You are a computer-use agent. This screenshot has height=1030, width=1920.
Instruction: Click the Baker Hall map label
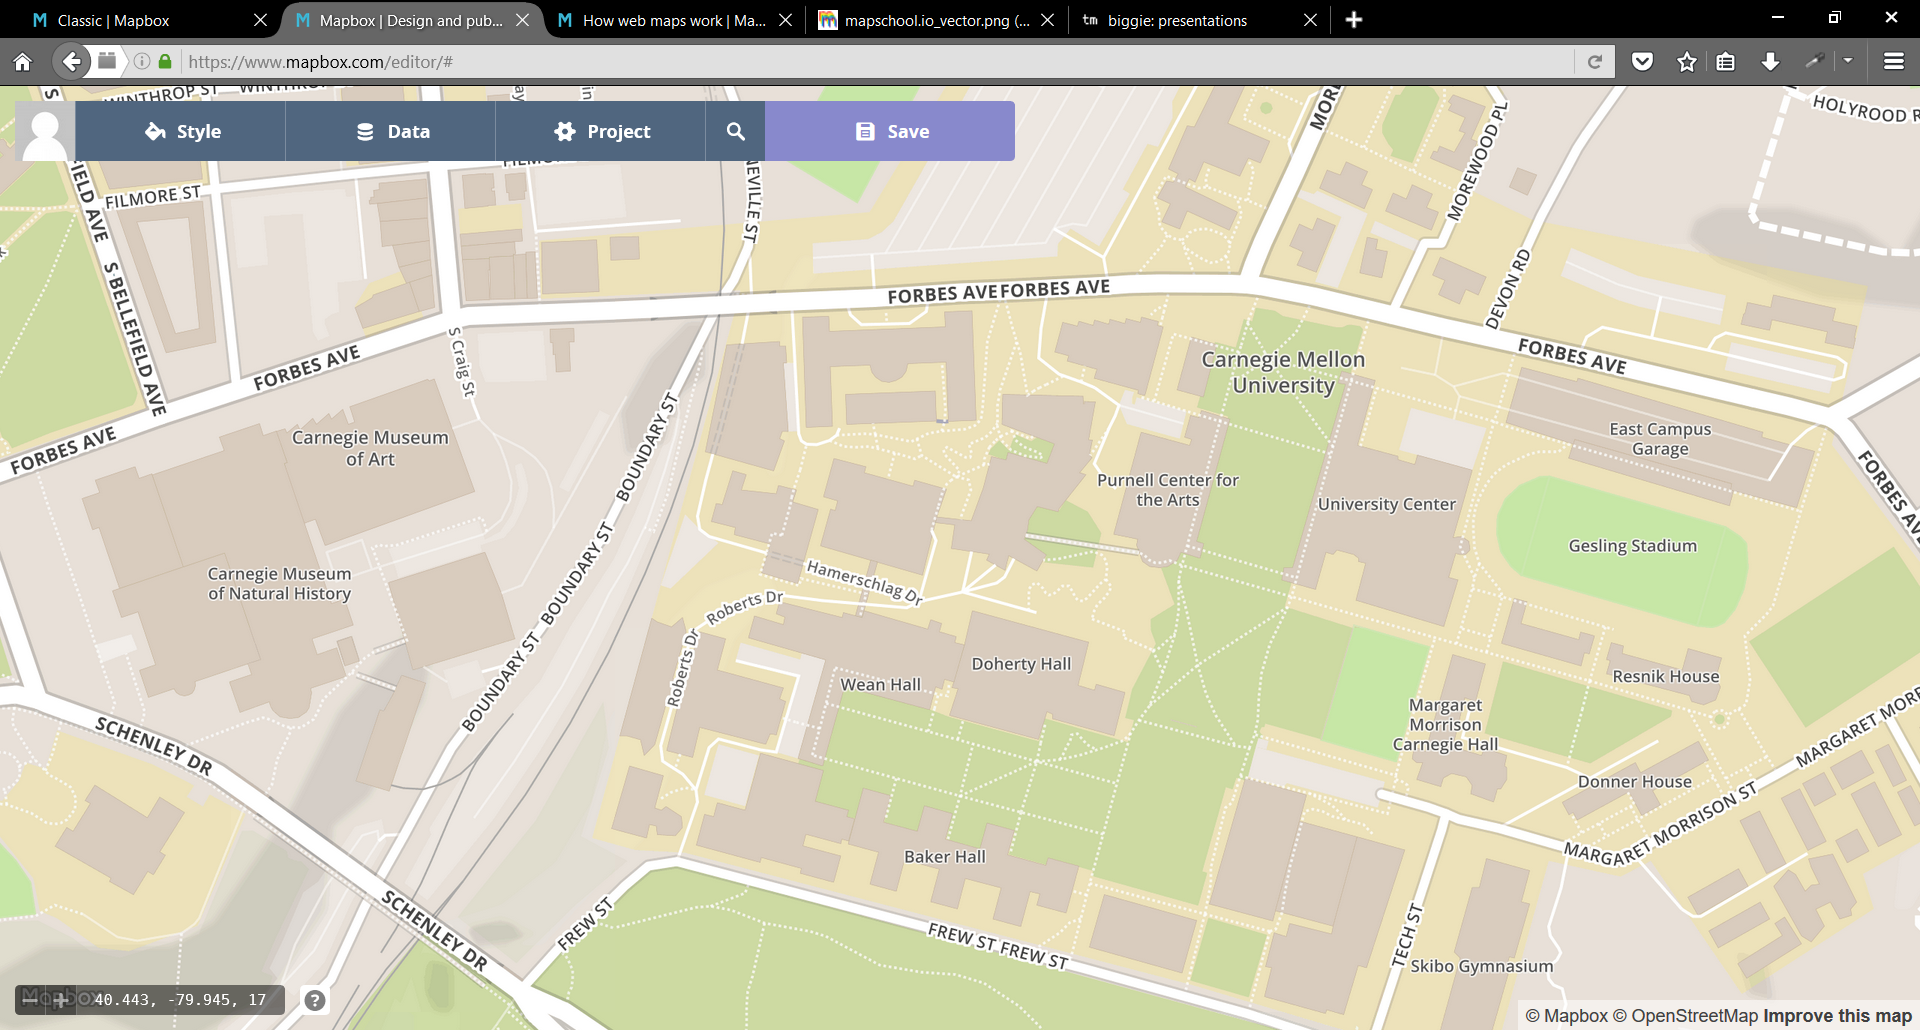[x=944, y=857]
